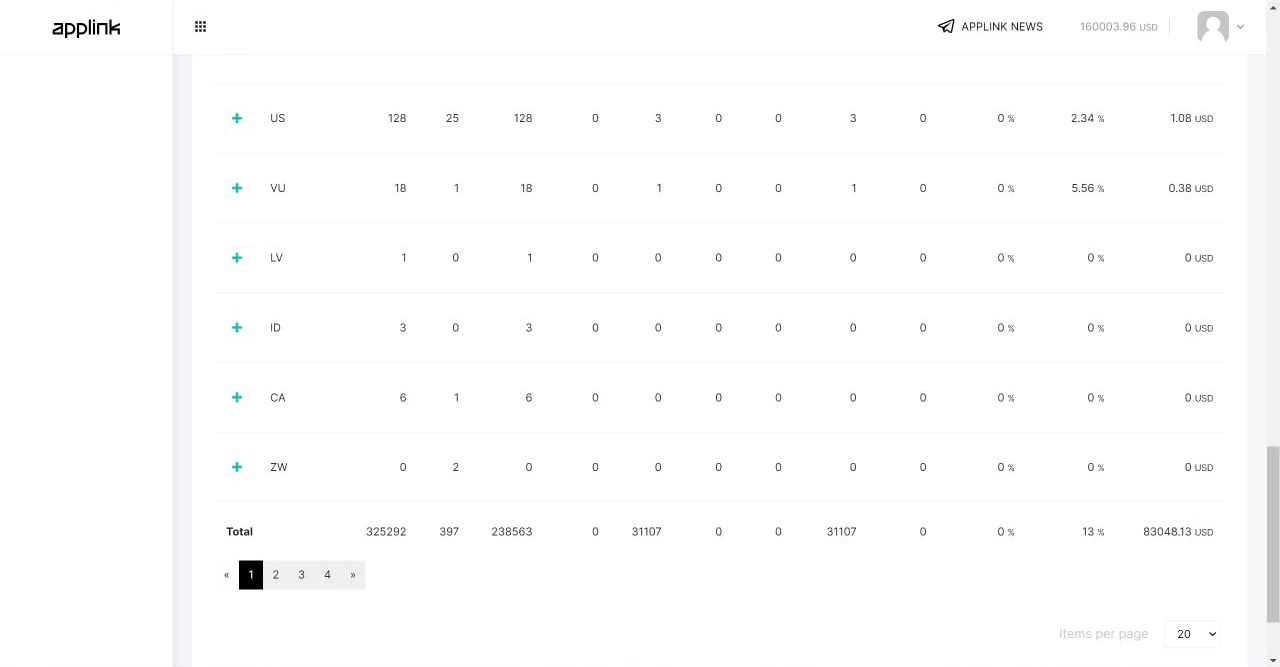Open the Items per page dropdown
This screenshot has width=1280, height=667.
[1193, 634]
